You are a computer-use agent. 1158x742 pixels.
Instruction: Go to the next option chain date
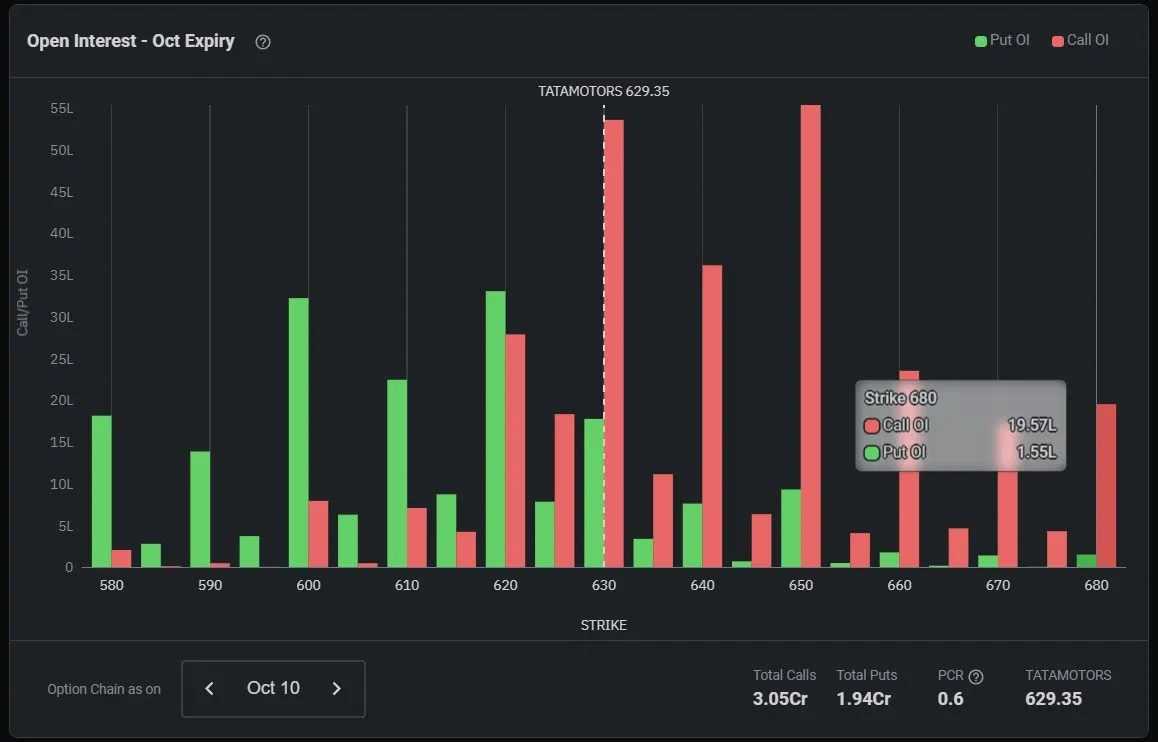[x=337, y=689]
